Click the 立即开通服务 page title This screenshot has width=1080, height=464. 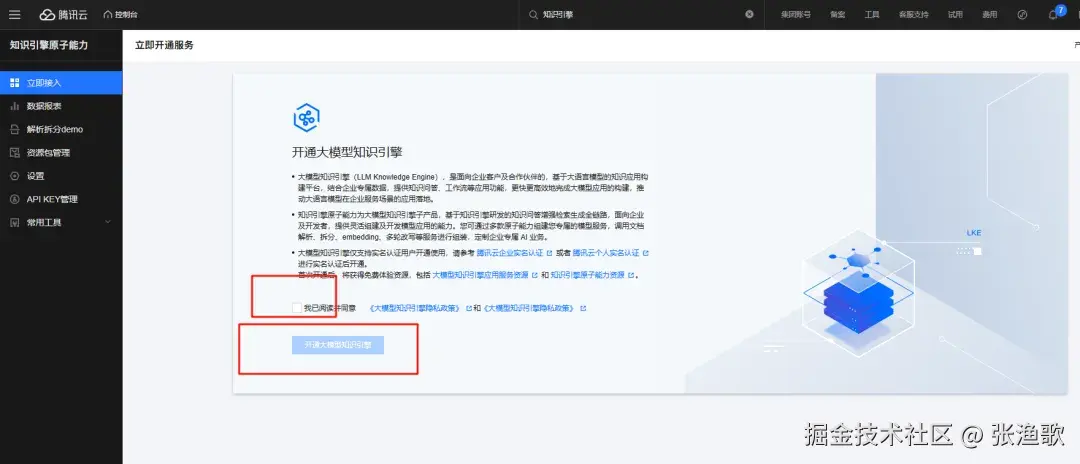(x=165, y=45)
